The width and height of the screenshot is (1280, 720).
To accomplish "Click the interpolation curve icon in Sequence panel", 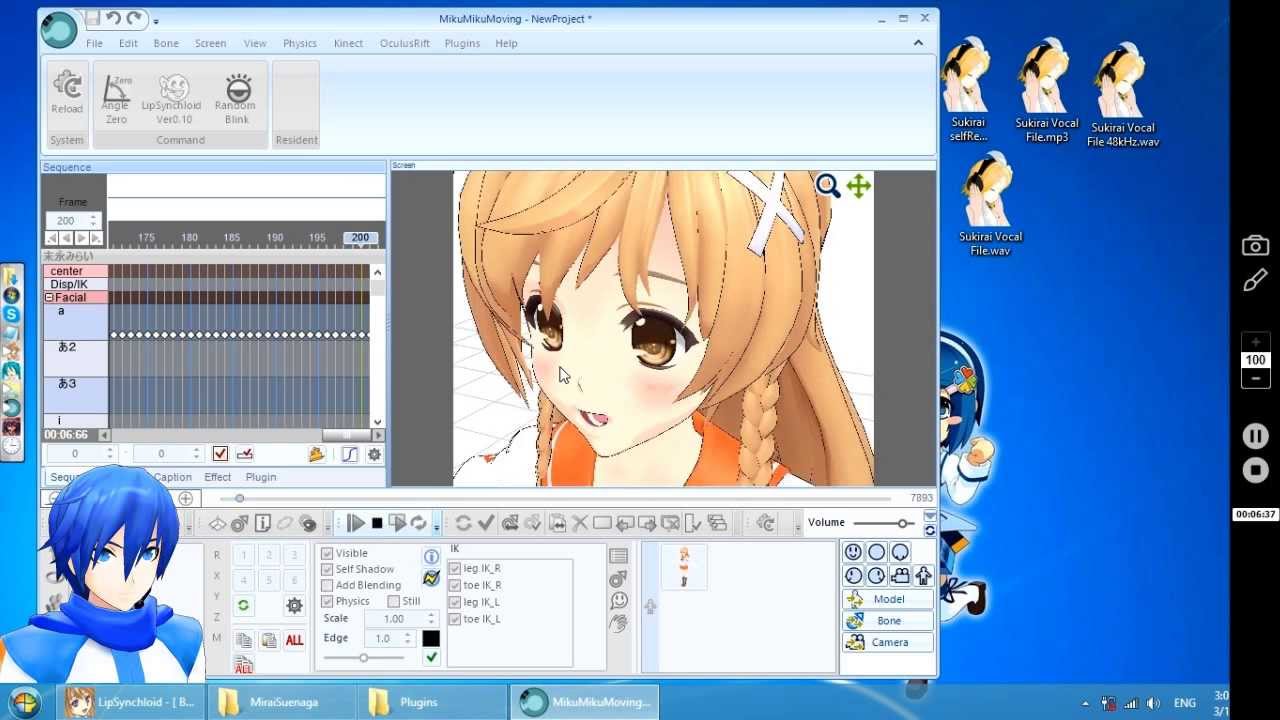I will coord(349,454).
